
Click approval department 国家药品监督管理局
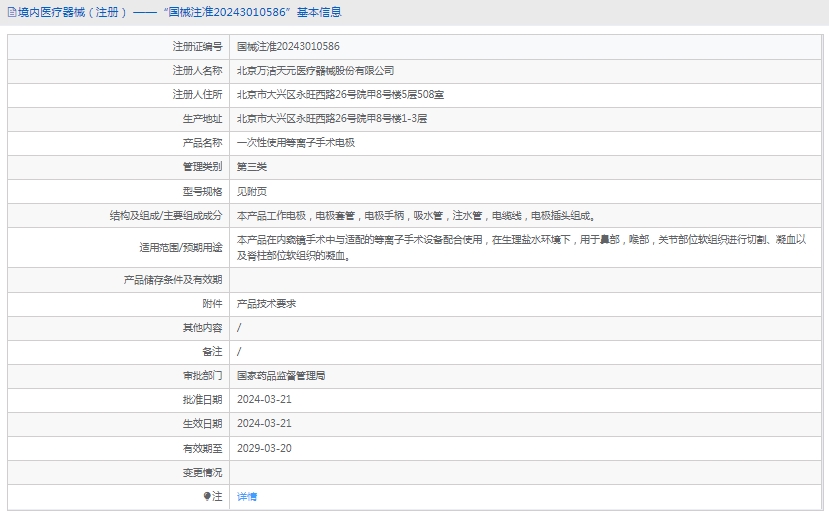point(280,376)
